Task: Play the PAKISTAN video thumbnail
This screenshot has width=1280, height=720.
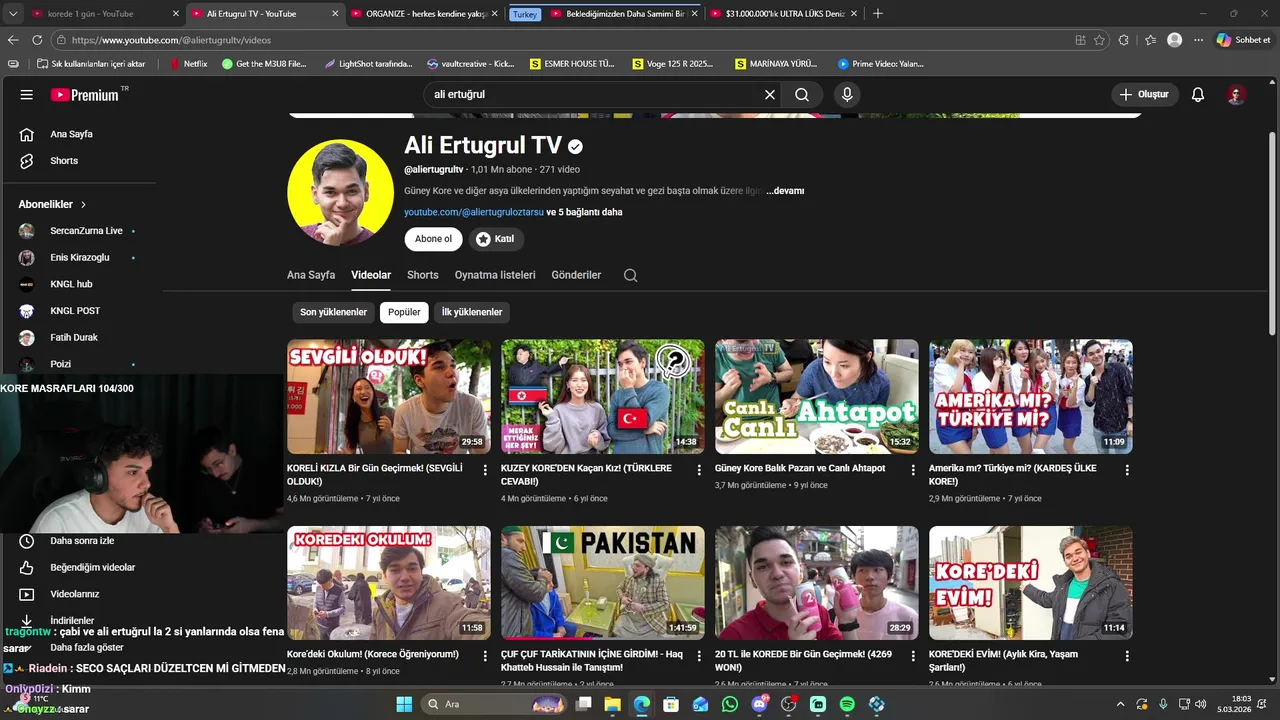Action: click(602, 583)
